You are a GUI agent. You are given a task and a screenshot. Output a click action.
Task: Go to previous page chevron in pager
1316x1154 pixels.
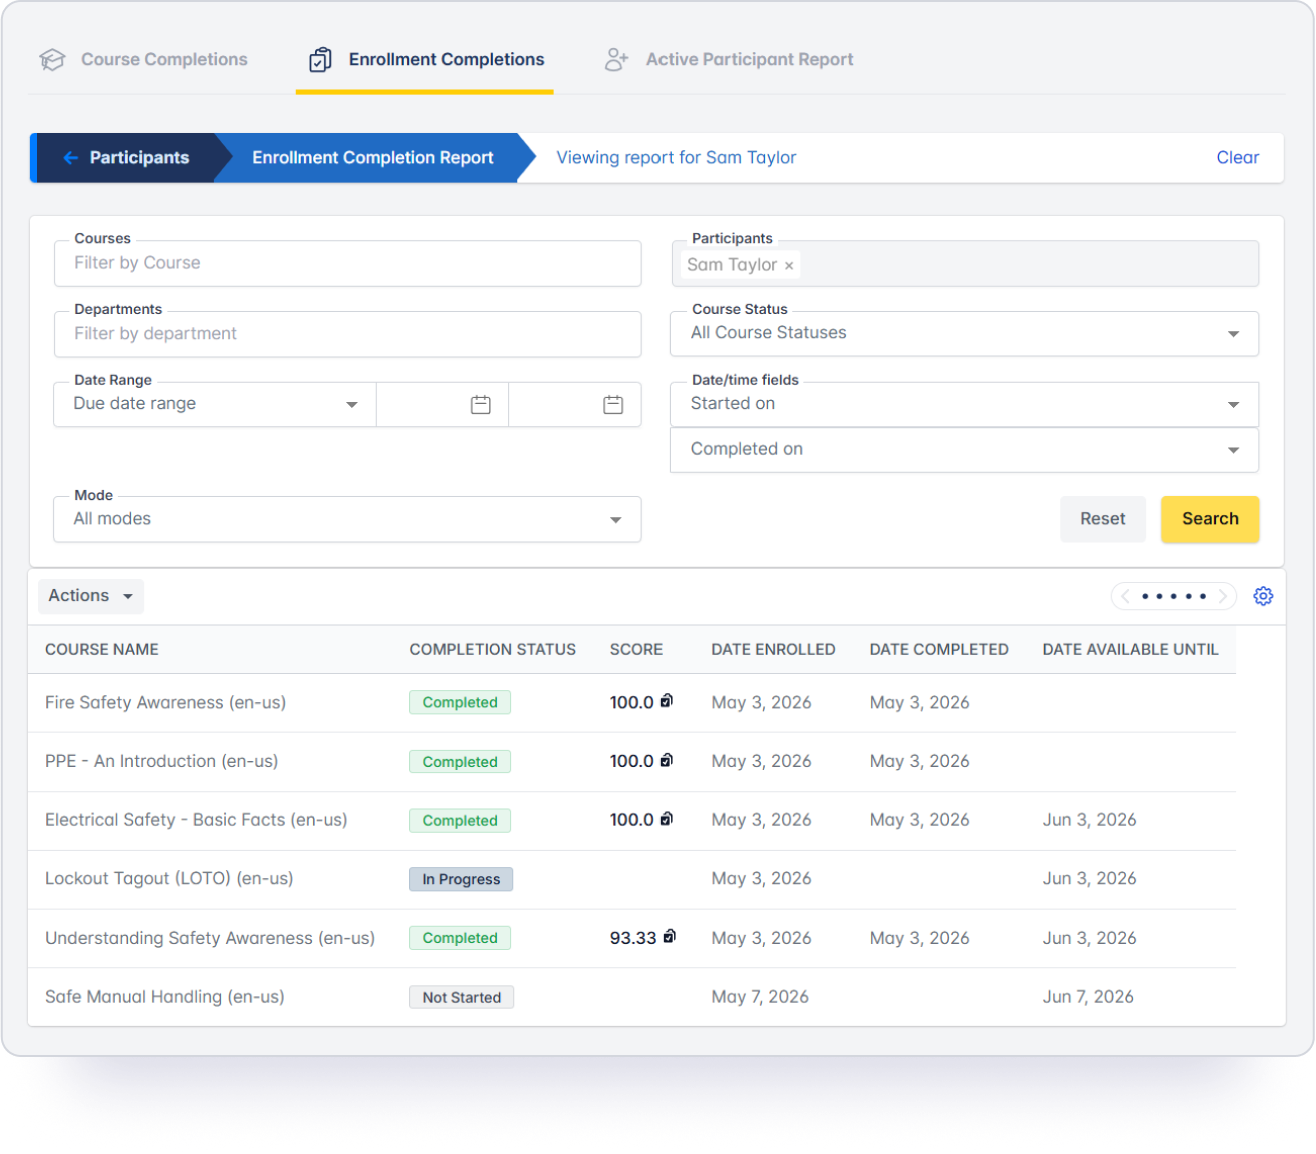click(1126, 596)
